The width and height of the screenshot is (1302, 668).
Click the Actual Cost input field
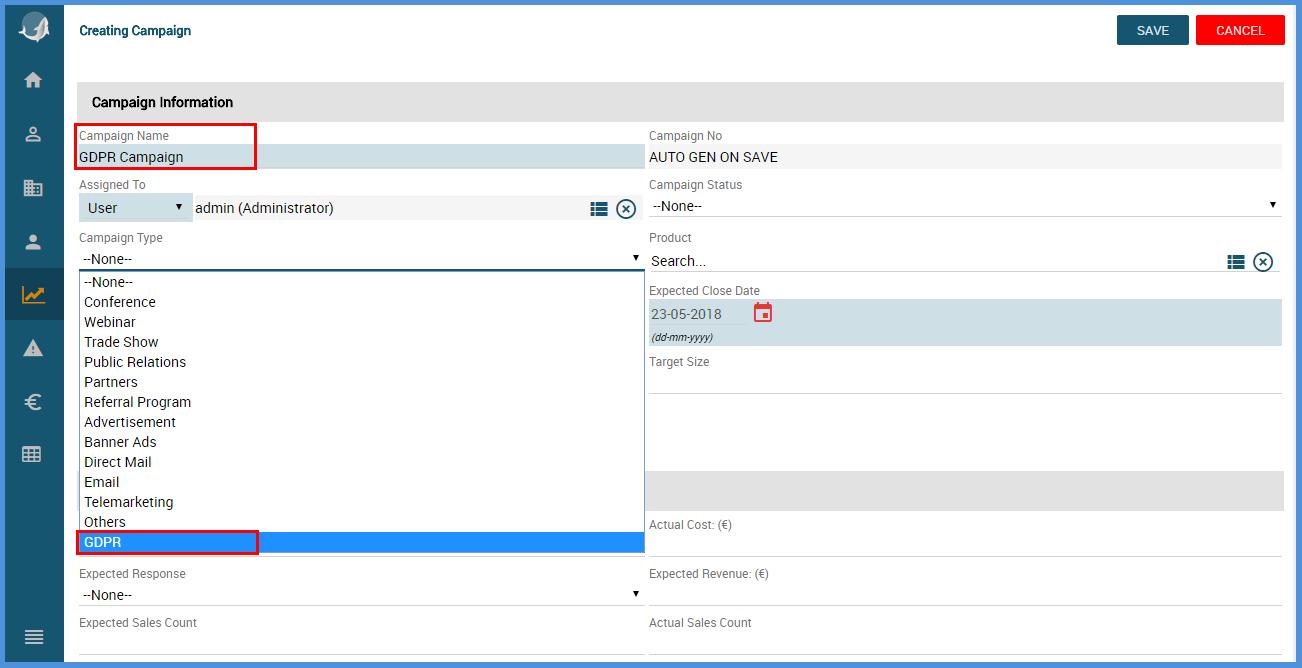coord(965,545)
